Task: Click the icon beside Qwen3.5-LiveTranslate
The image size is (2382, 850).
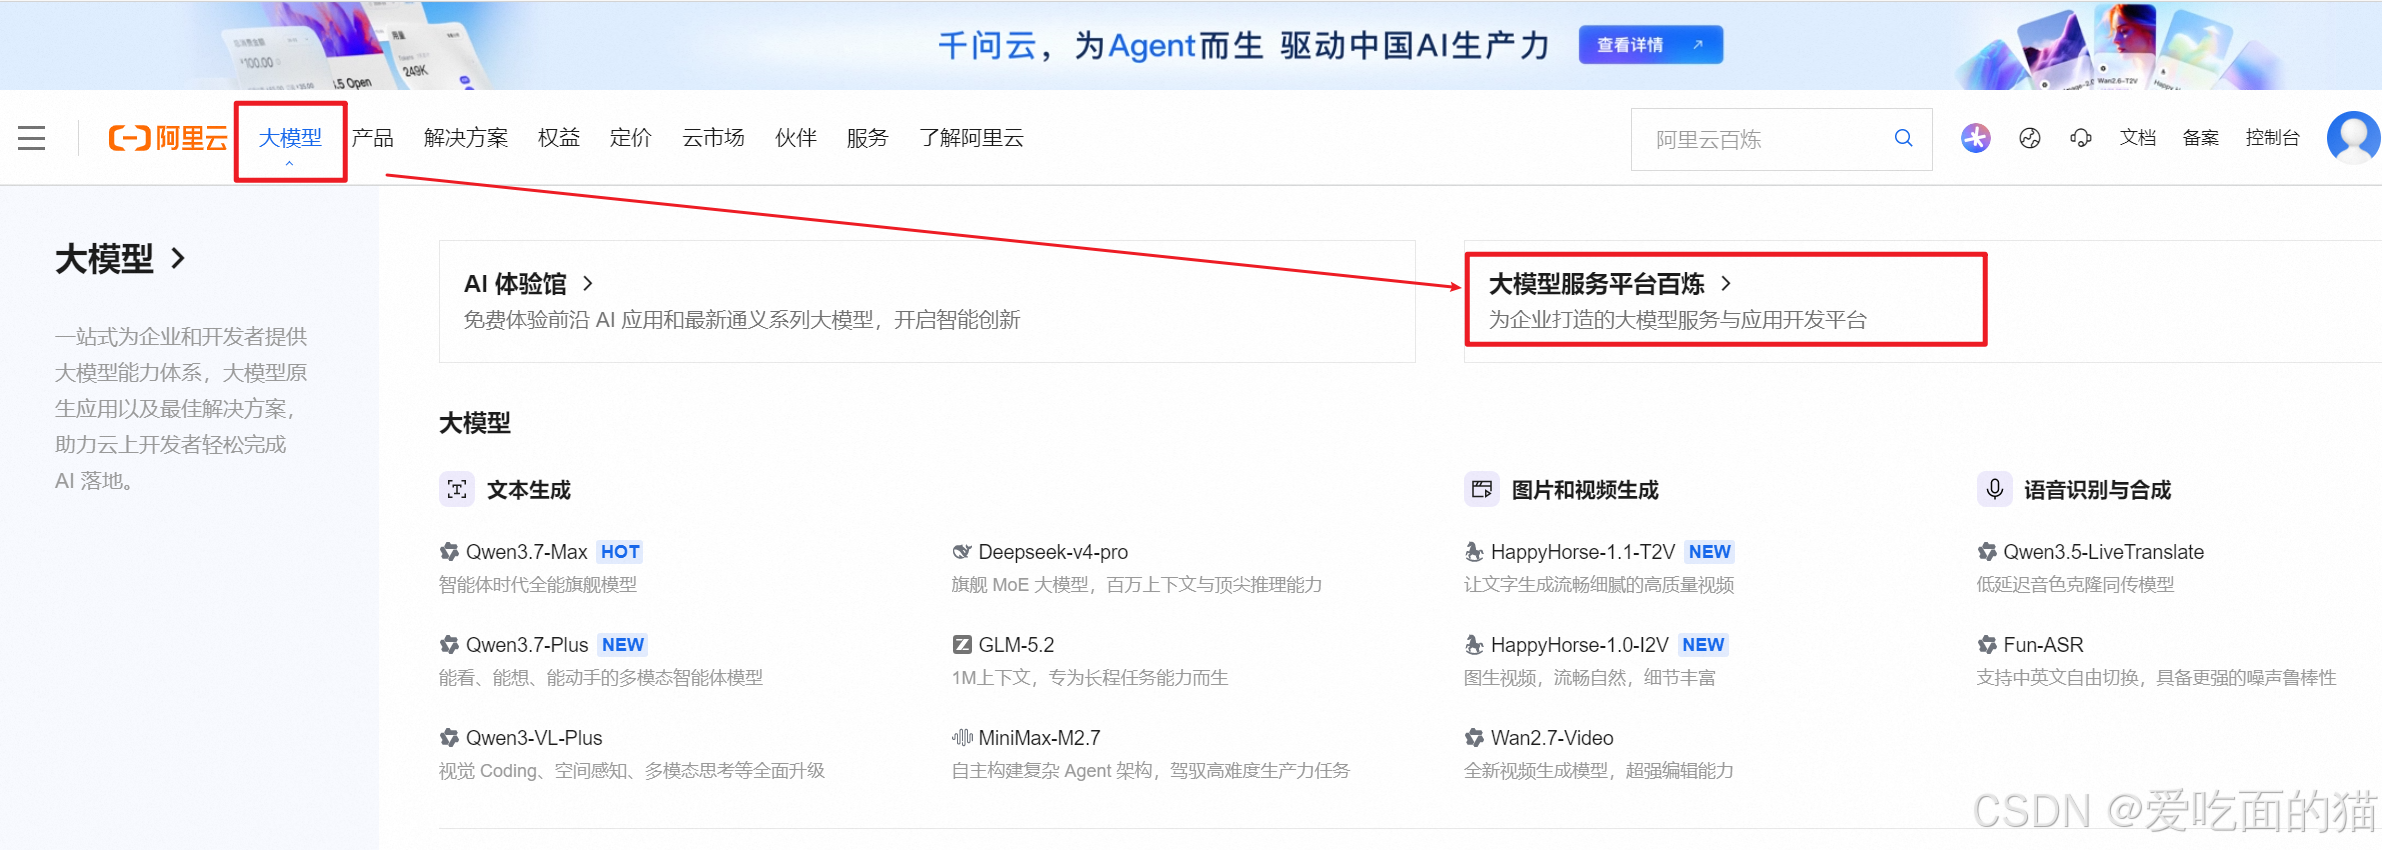Action: point(1987,551)
